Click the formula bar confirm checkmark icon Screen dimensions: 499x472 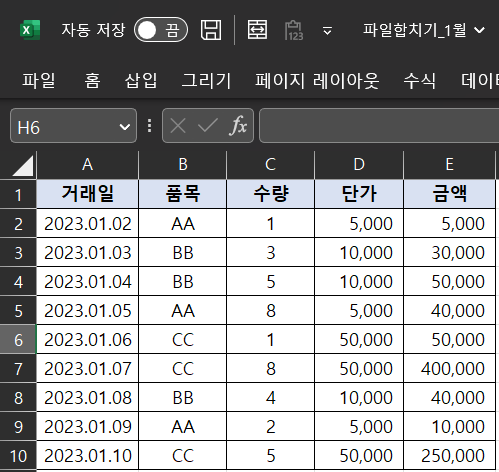(x=207, y=126)
